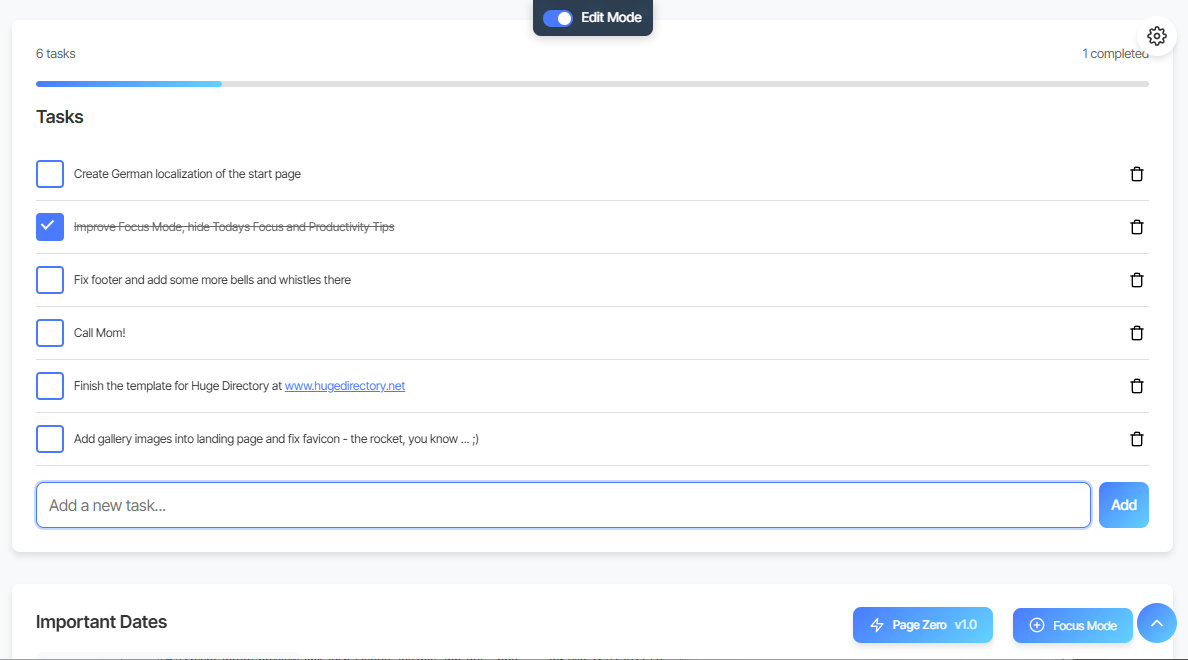
Task: Delete the German localization task
Action: coord(1136,174)
